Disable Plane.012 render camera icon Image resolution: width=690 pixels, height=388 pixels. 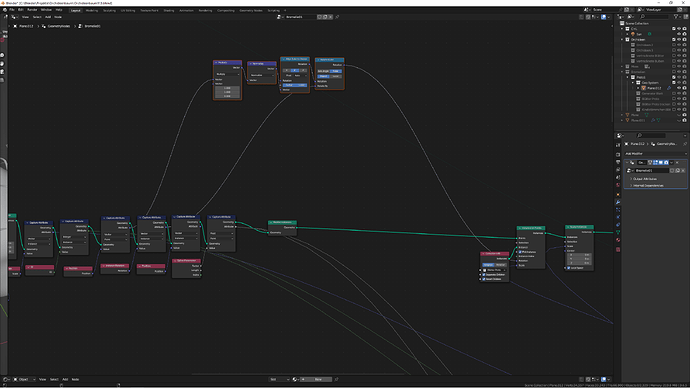(684, 88)
